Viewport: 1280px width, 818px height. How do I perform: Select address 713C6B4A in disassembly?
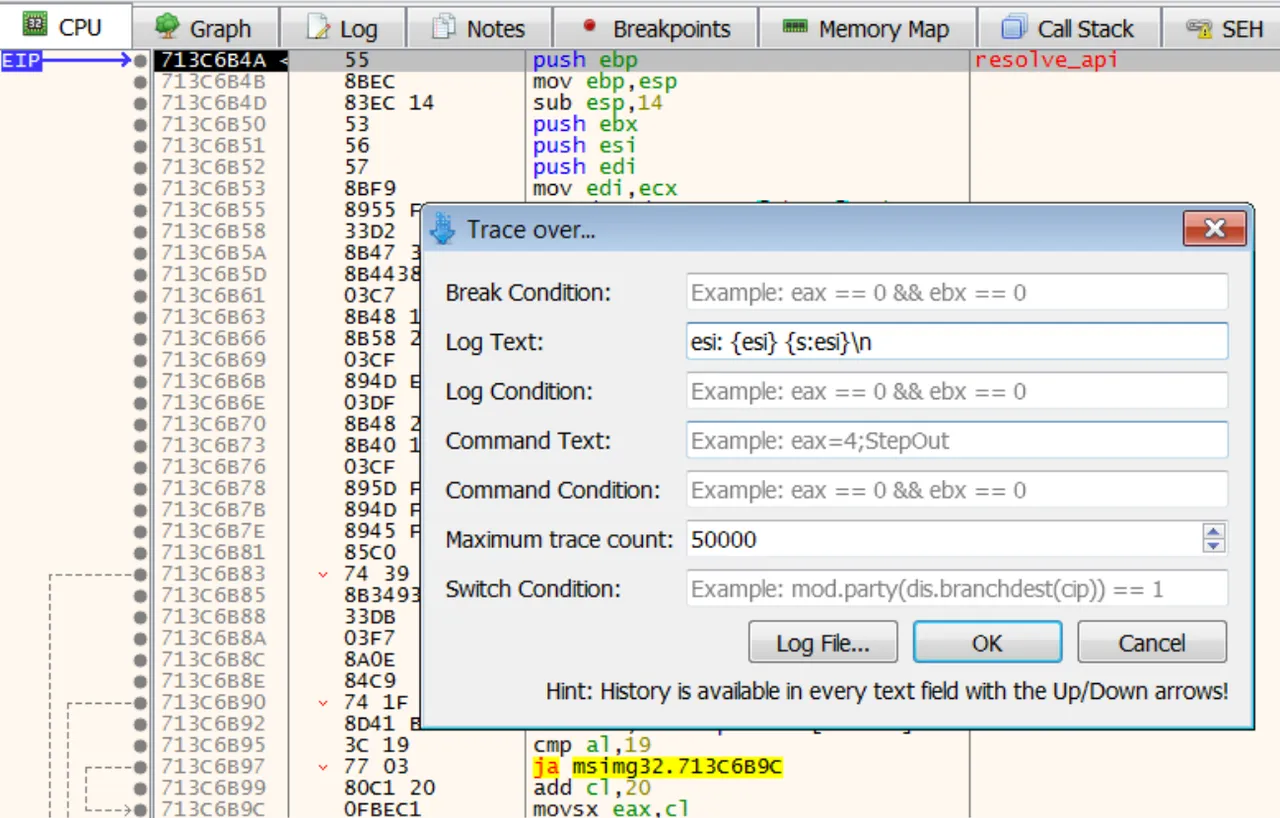213,60
